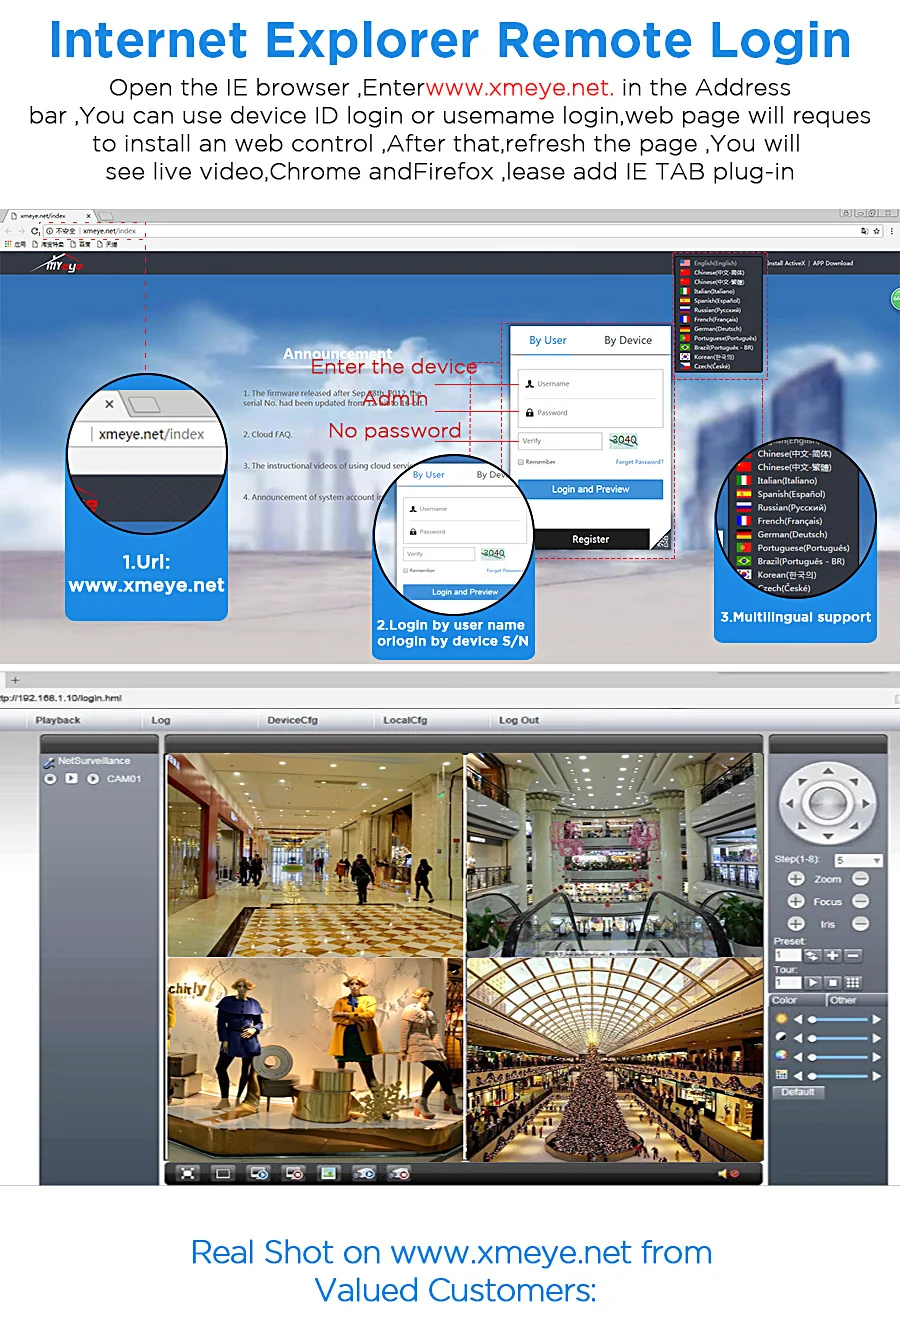900x1326 pixels.
Task: Click connect all cameras play icon
Action: 258,1173
